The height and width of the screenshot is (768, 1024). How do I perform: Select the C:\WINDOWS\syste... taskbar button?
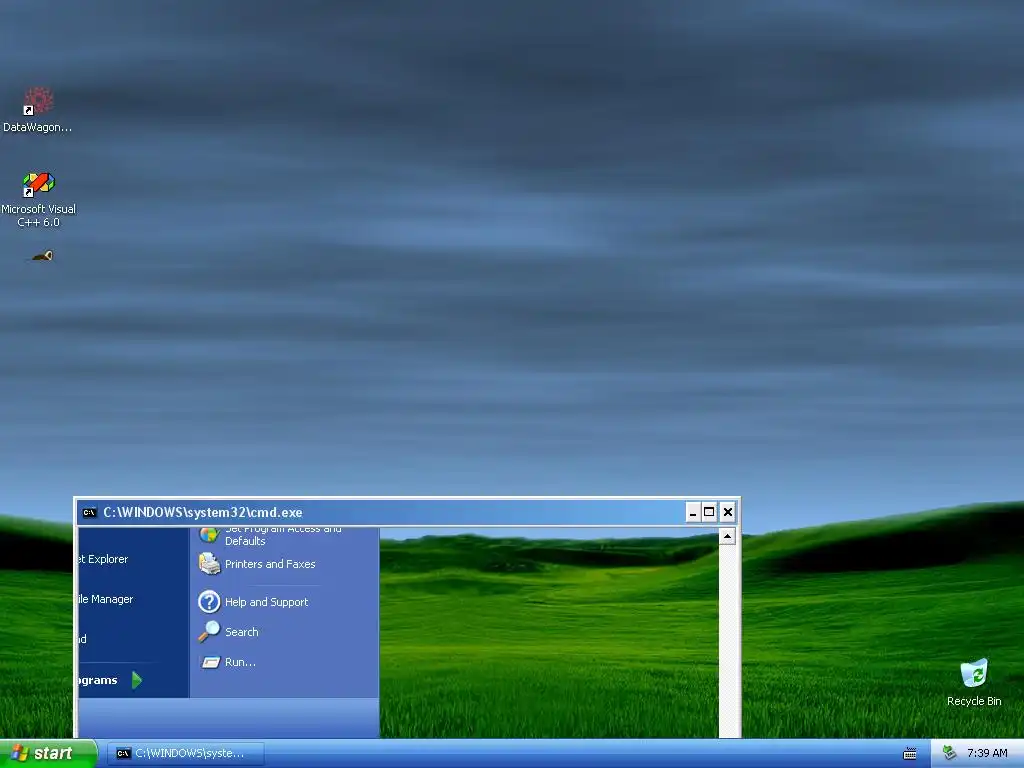coord(186,754)
